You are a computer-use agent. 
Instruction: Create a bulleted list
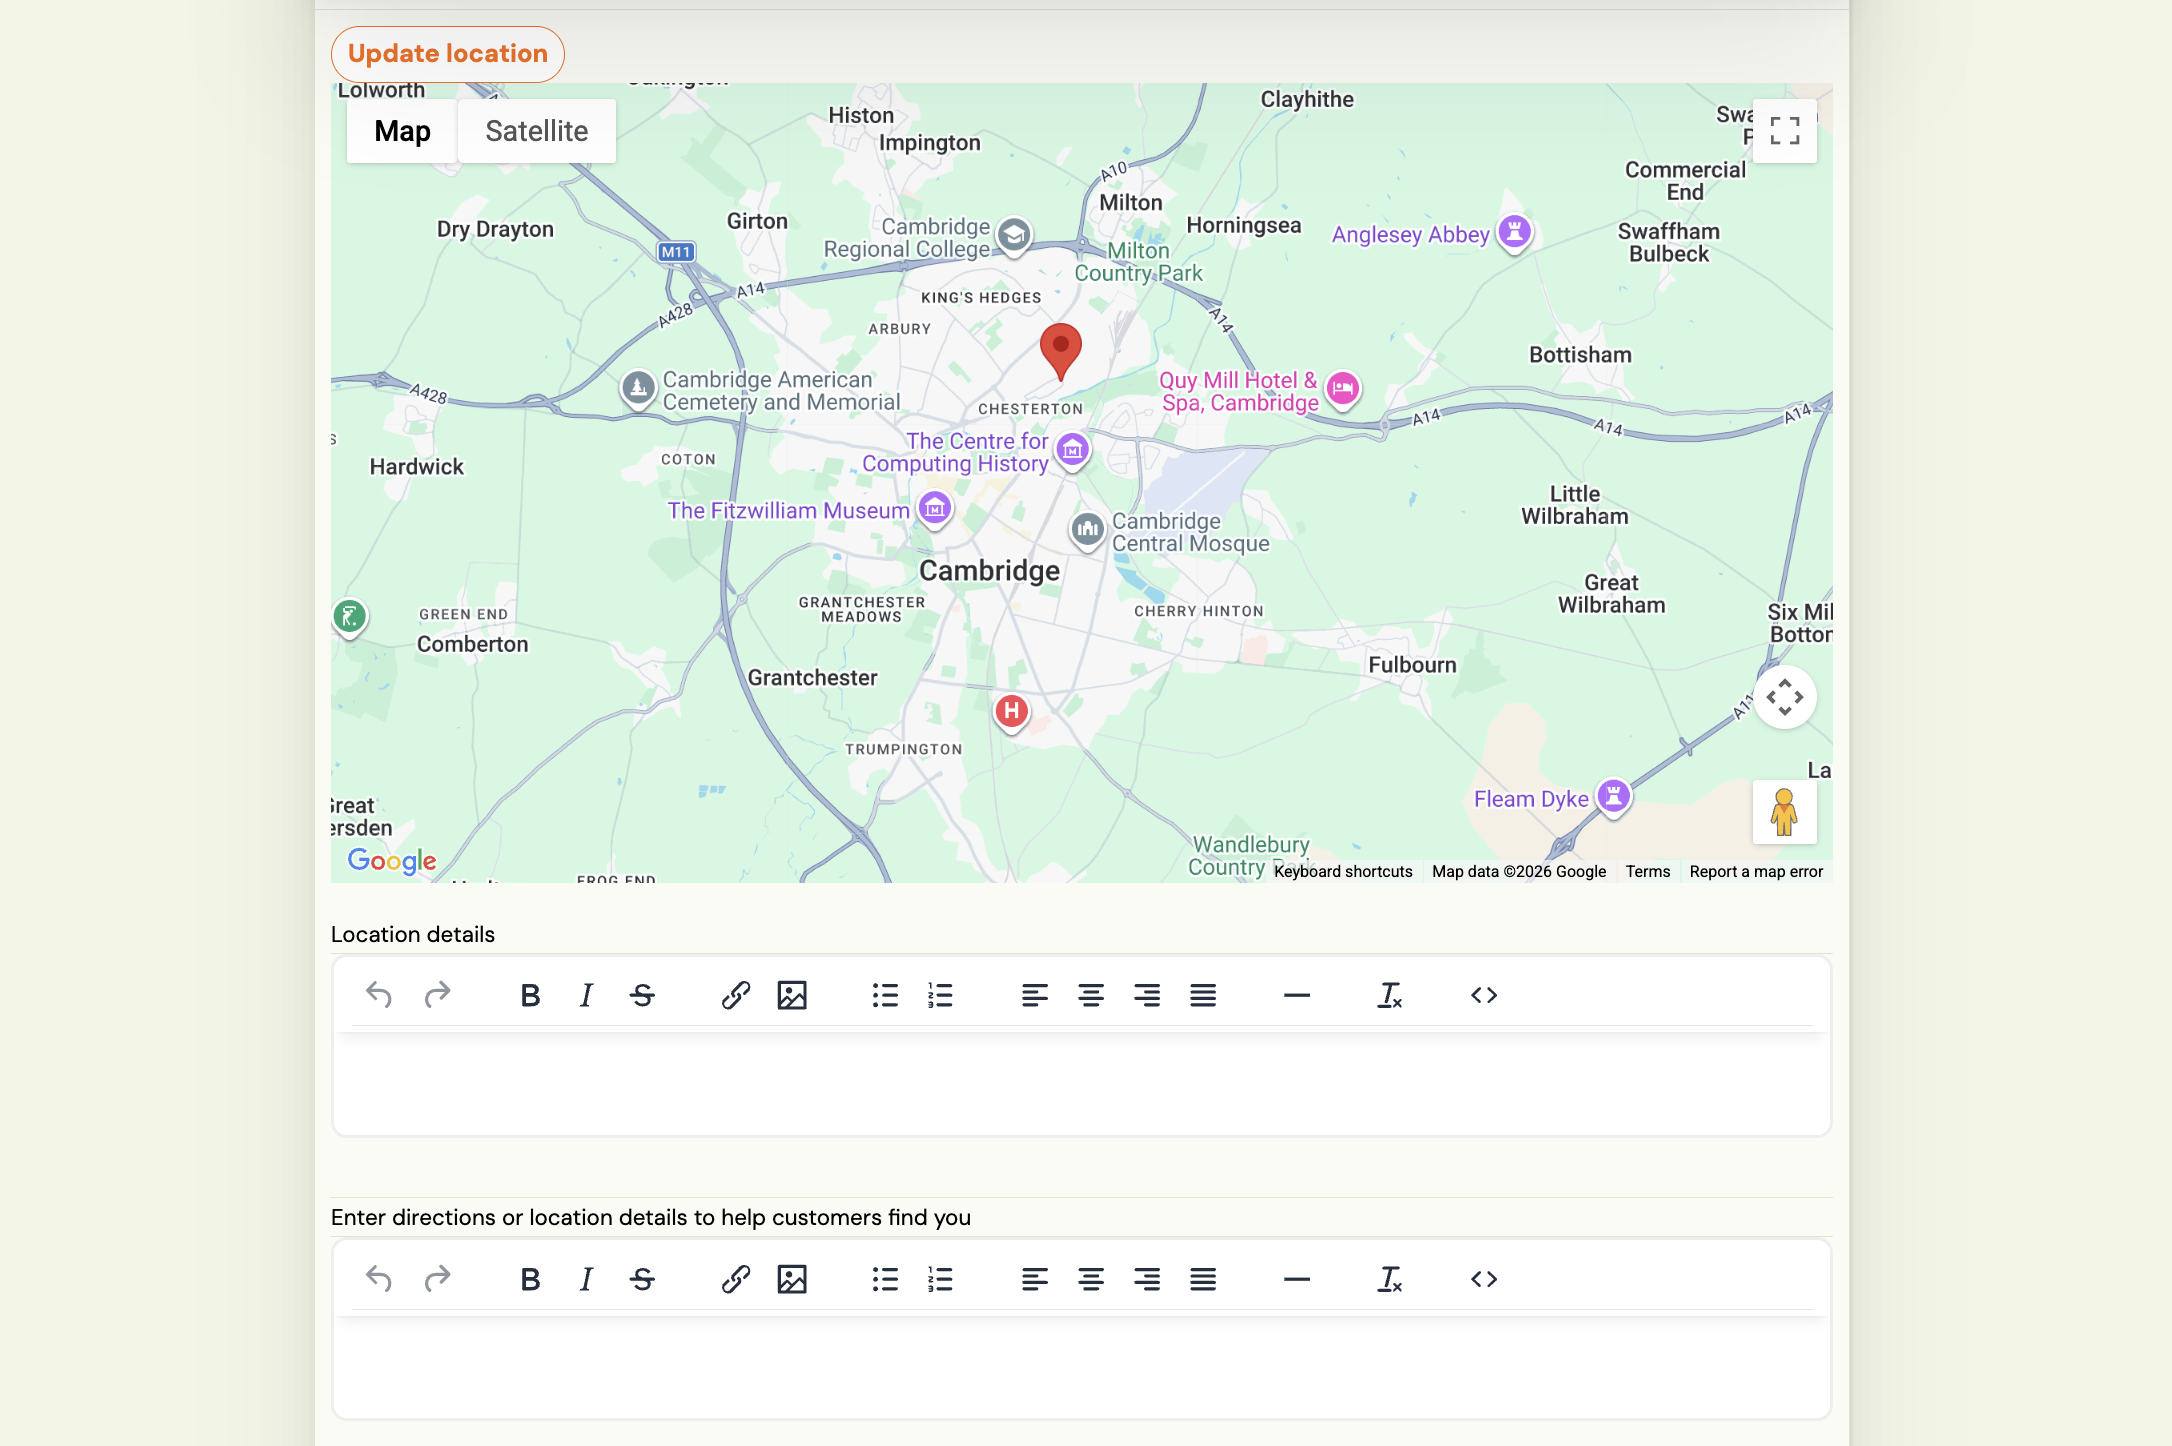pyautogui.click(x=886, y=995)
